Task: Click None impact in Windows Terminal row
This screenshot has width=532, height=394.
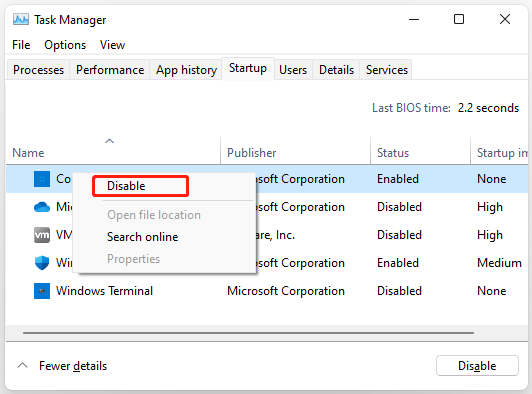Action: tap(491, 291)
